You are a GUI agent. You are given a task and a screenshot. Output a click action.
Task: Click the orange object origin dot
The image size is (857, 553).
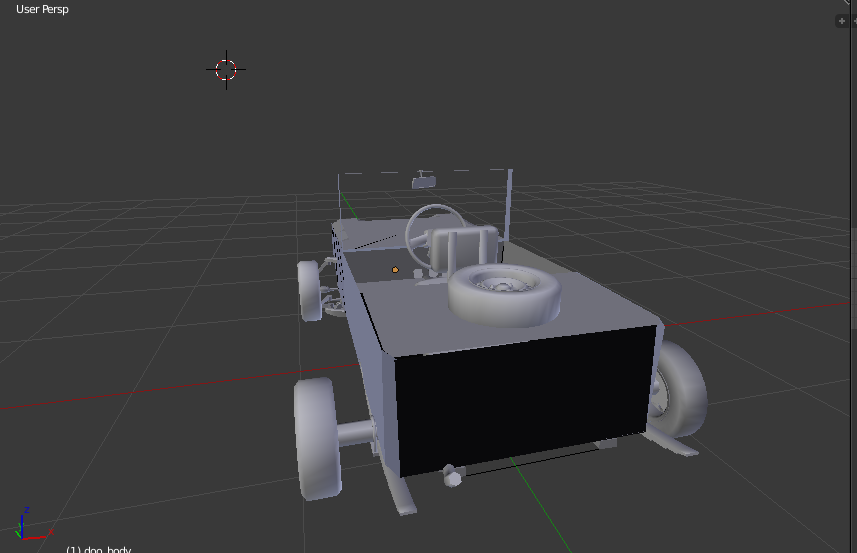coord(395,269)
